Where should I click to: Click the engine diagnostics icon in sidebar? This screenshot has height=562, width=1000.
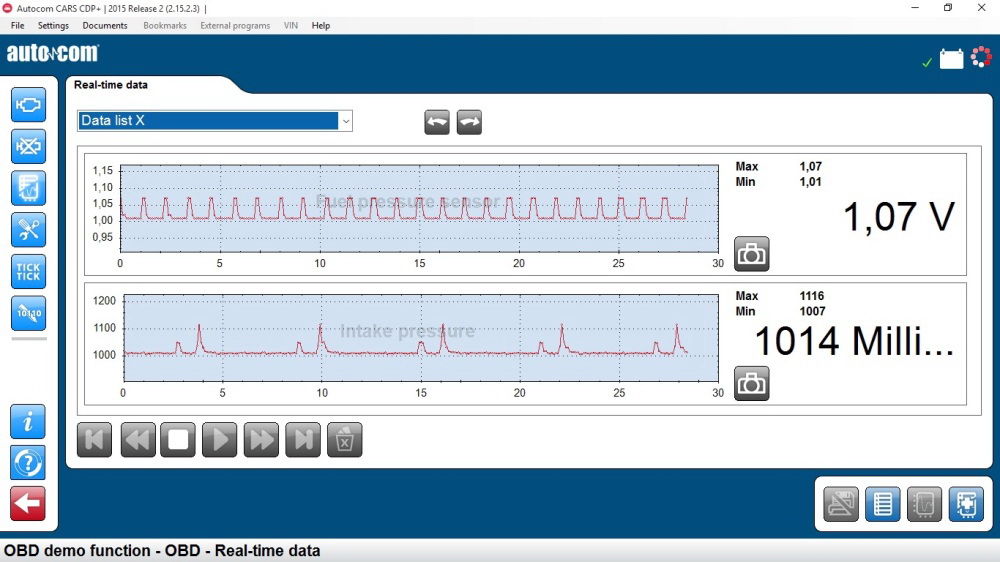28,104
